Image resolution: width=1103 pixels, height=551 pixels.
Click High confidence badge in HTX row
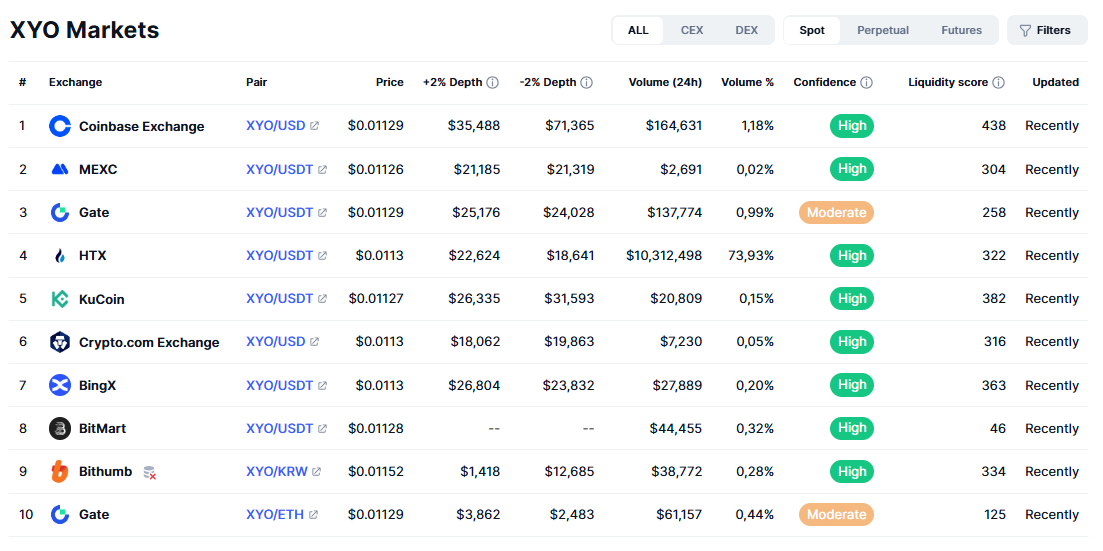click(x=852, y=255)
